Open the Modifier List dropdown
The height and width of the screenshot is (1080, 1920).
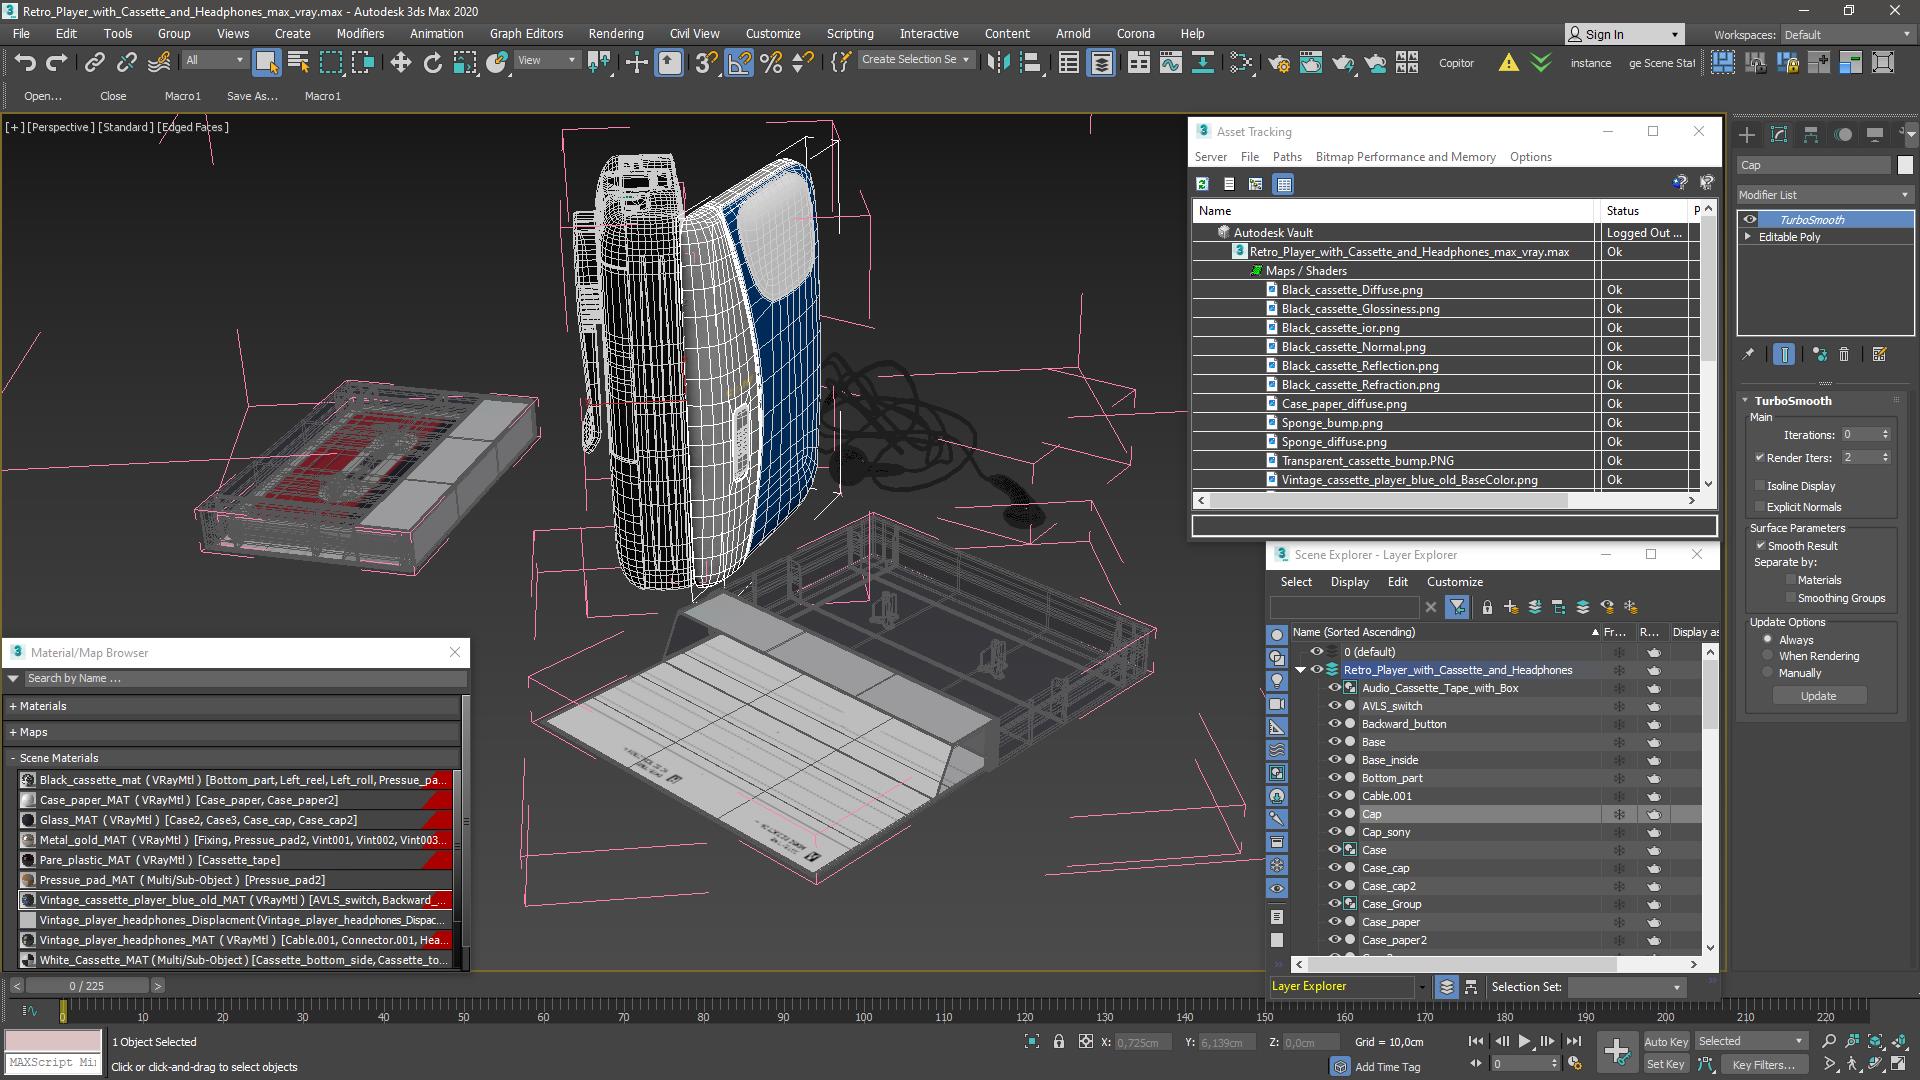coord(1825,195)
